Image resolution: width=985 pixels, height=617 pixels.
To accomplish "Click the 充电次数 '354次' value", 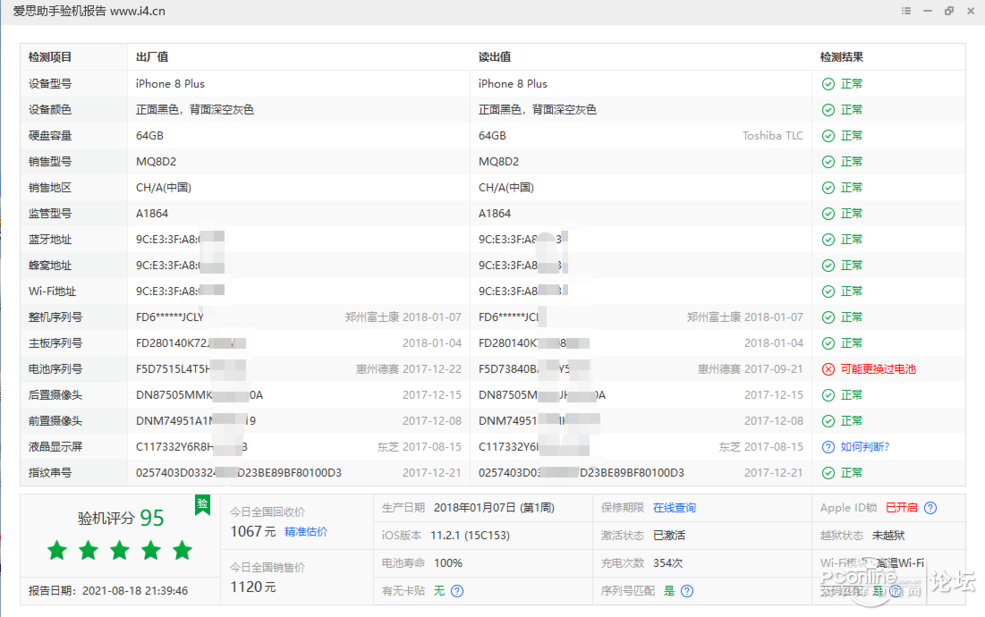I will click(x=668, y=563).
